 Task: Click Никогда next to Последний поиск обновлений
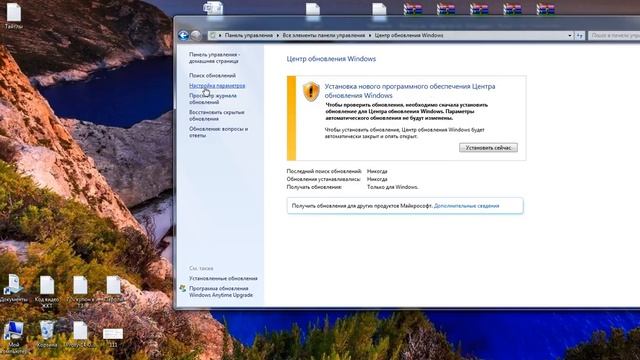(x=377, y=171)
